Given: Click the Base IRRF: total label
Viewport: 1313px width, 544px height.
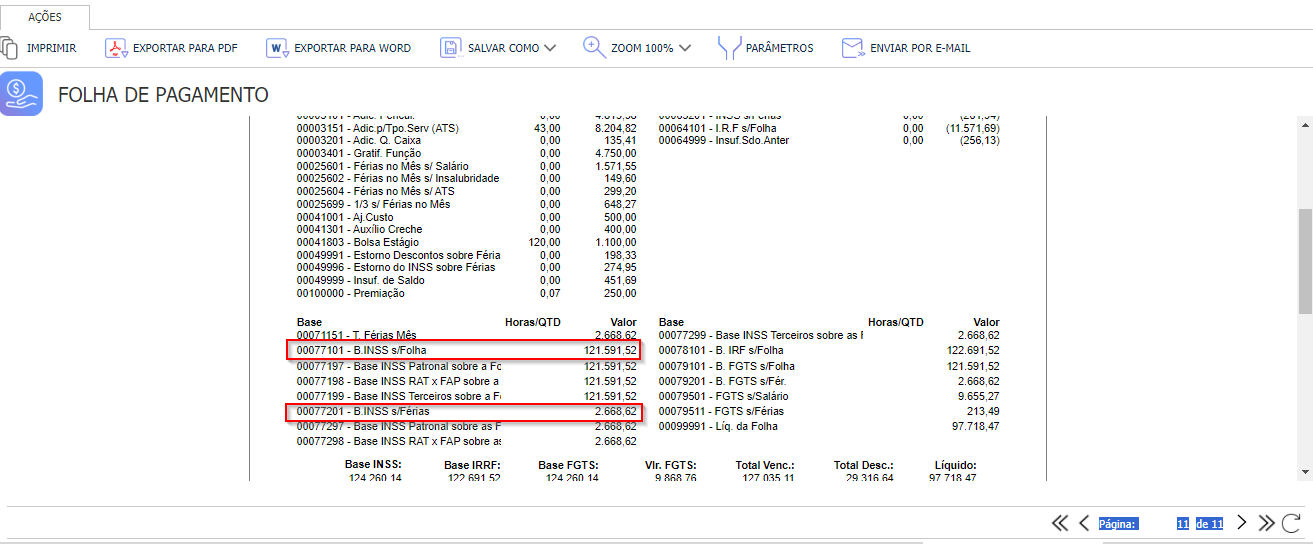Looking at the screenshot, I should click(x=472, y=465).
